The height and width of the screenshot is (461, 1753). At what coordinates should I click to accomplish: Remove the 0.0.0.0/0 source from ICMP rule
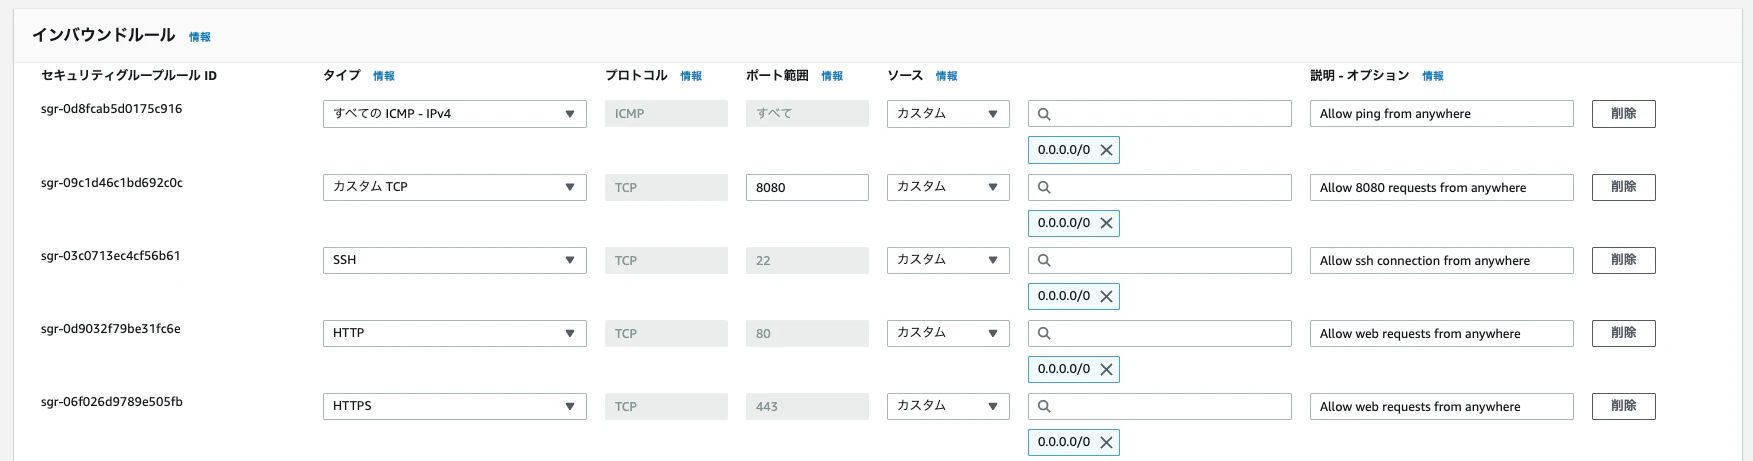click(1106, 150)
